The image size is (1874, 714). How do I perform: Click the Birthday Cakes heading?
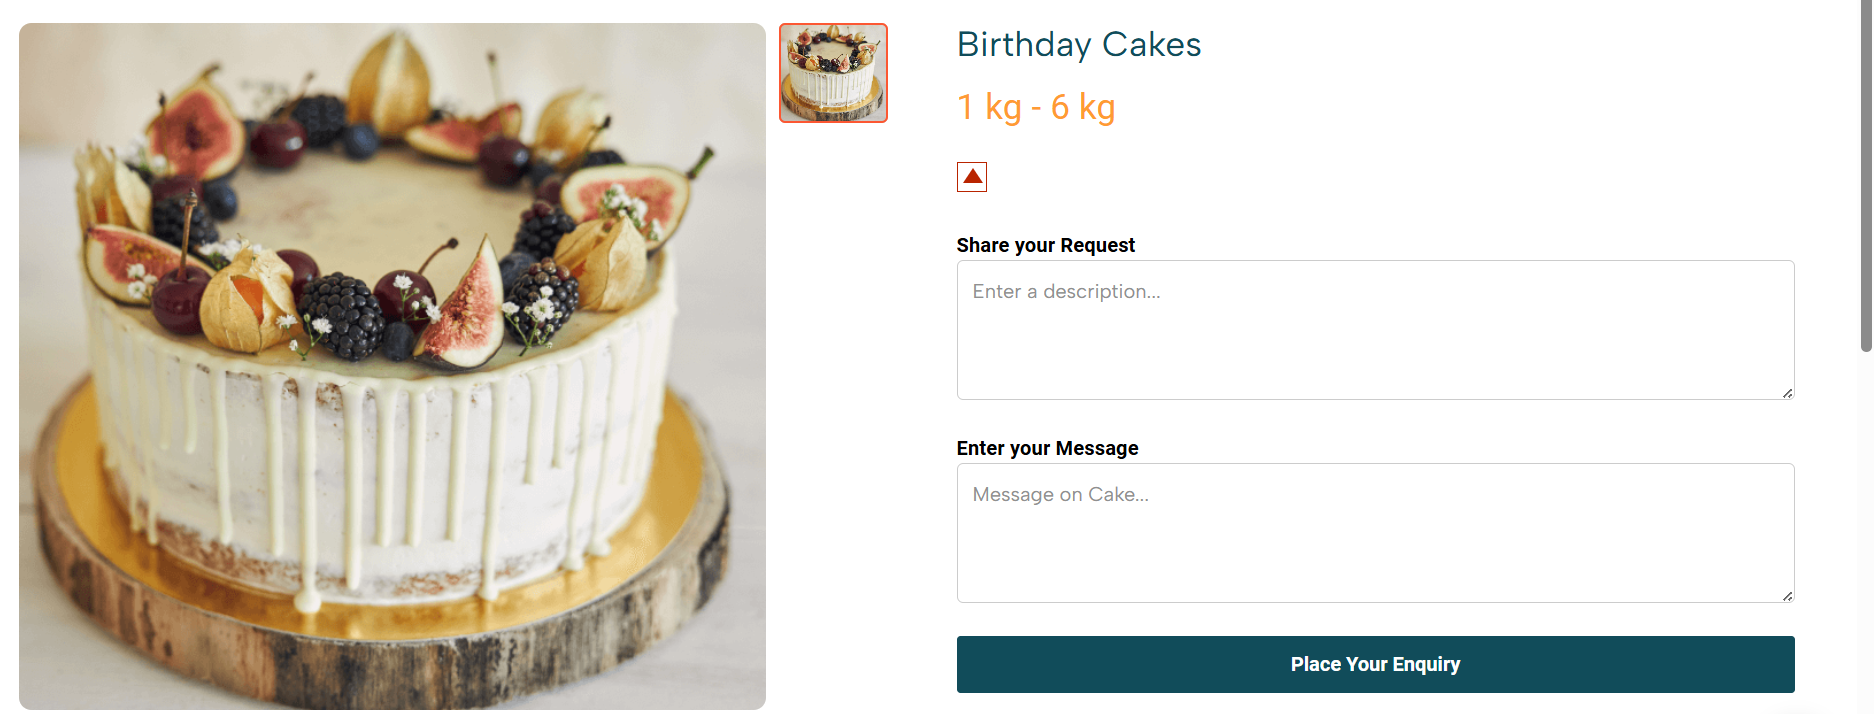coord(1079,45)
